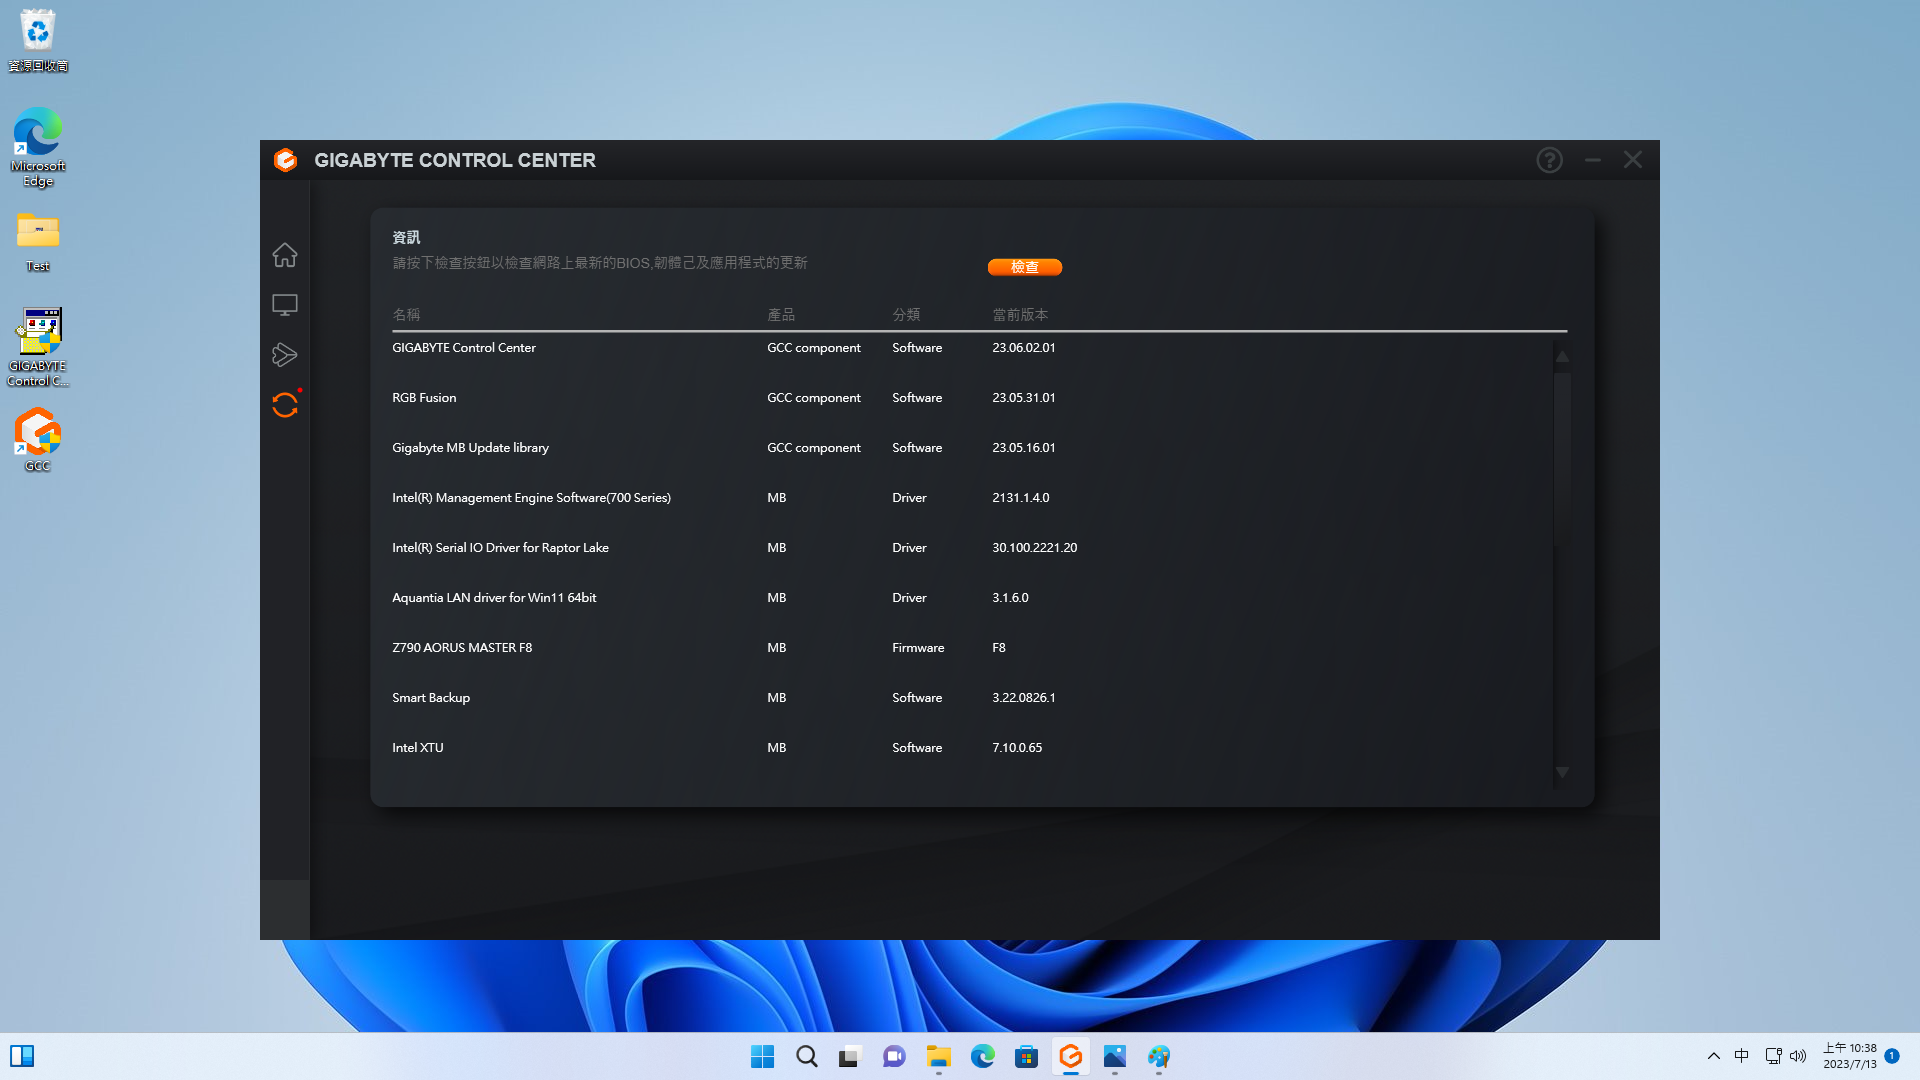The image size is (1920, 1080).
Task: Select the Smart Backup row
Action: (972, 698)
